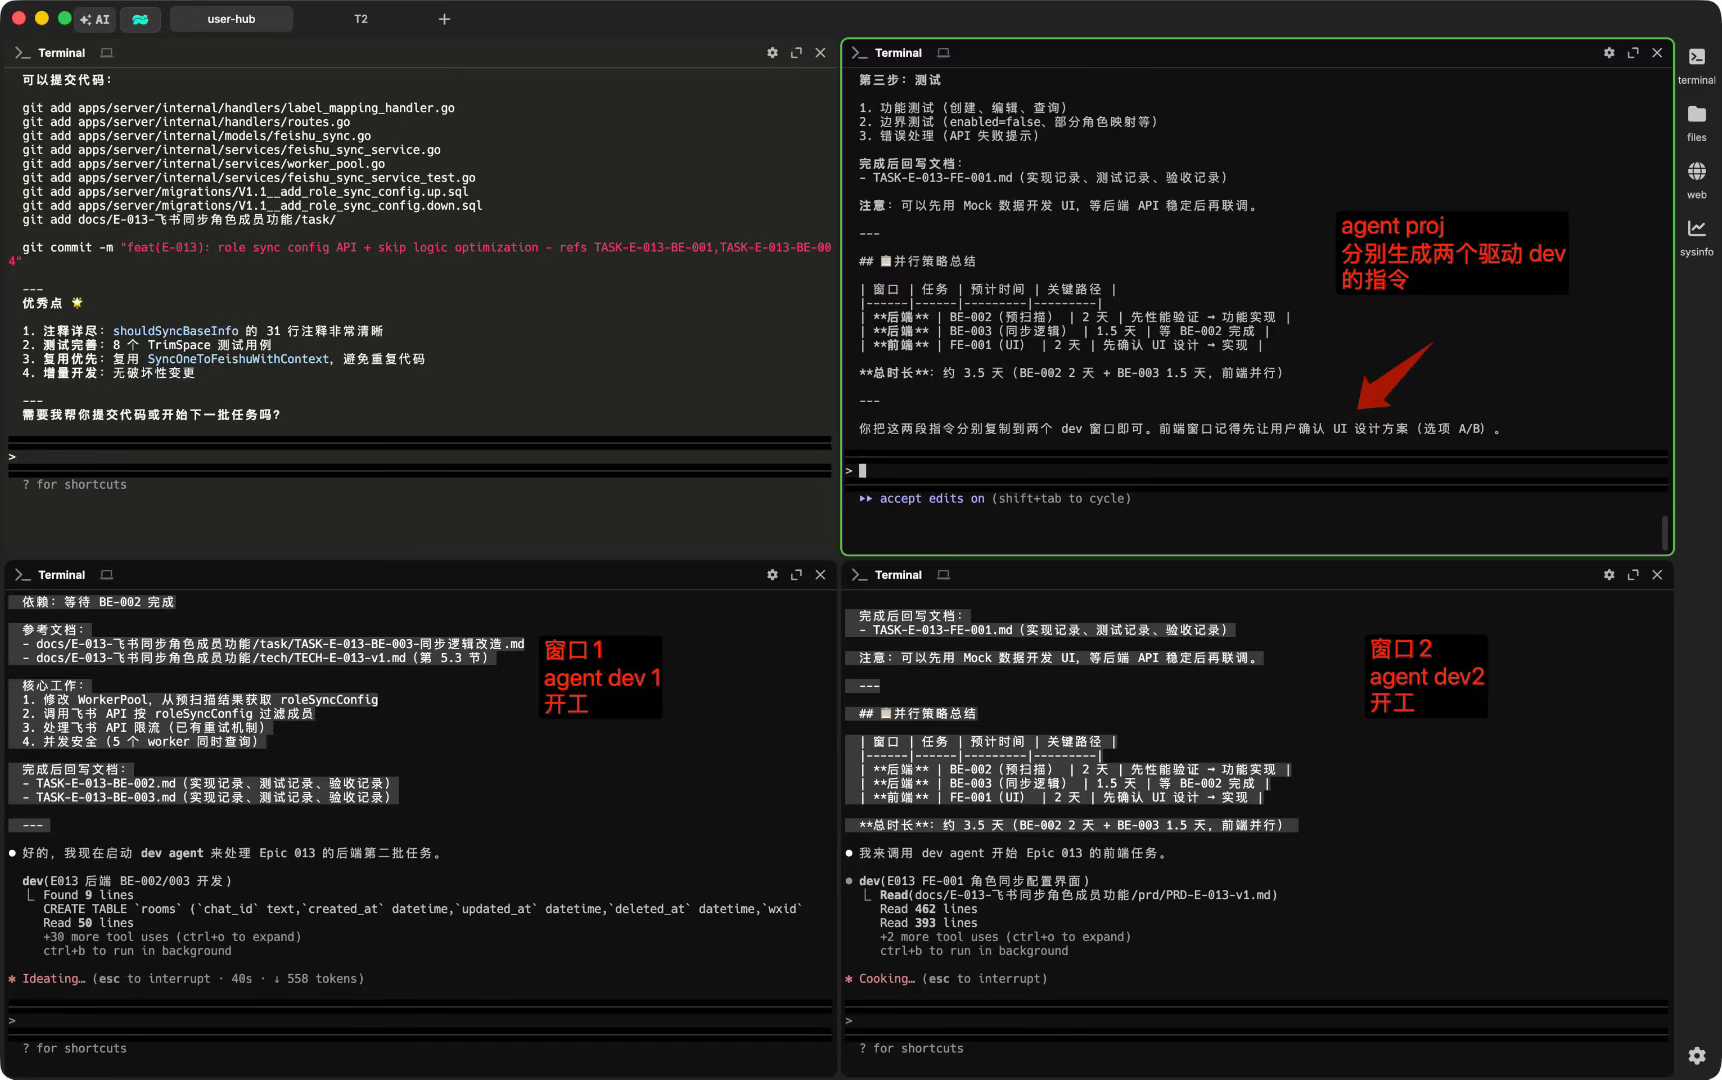
Task: Open settings for top-right terminal pane
Action: [x=1608, y=53]
